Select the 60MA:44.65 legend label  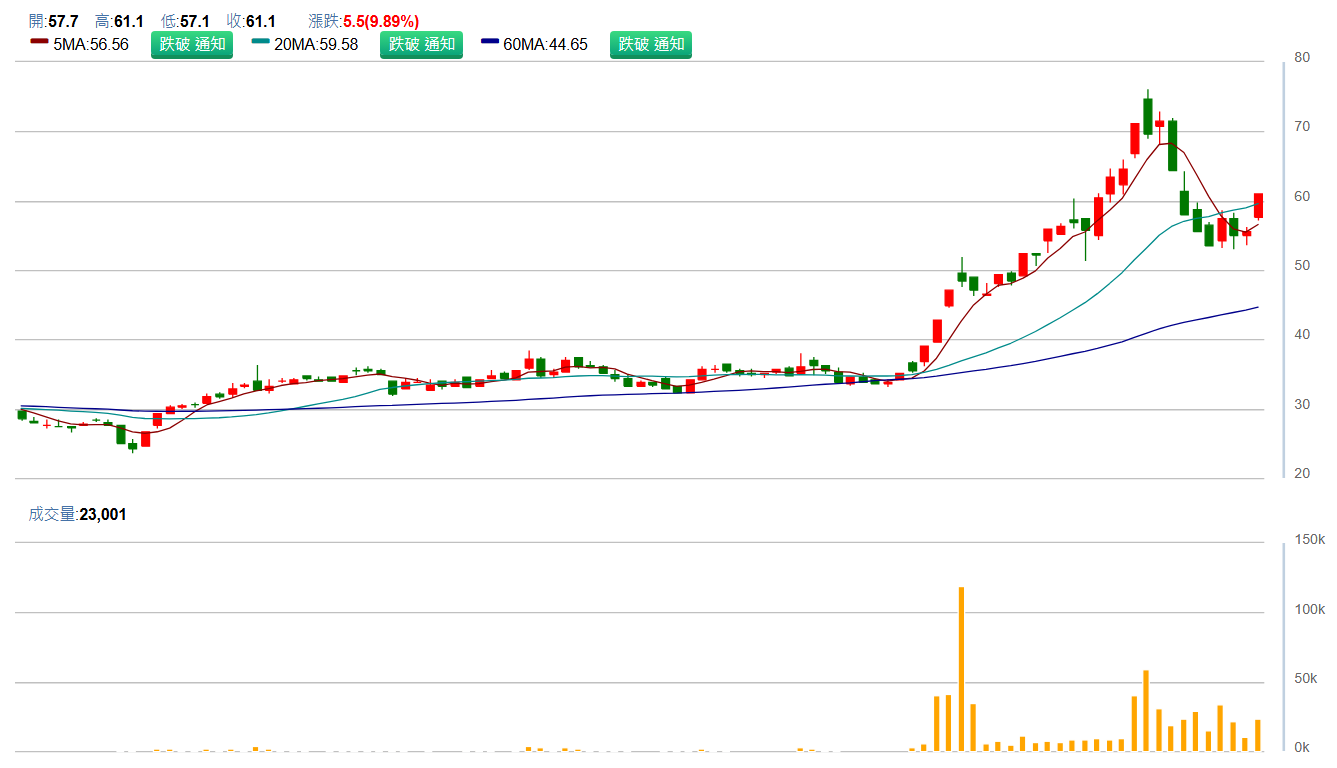point(546,44)
